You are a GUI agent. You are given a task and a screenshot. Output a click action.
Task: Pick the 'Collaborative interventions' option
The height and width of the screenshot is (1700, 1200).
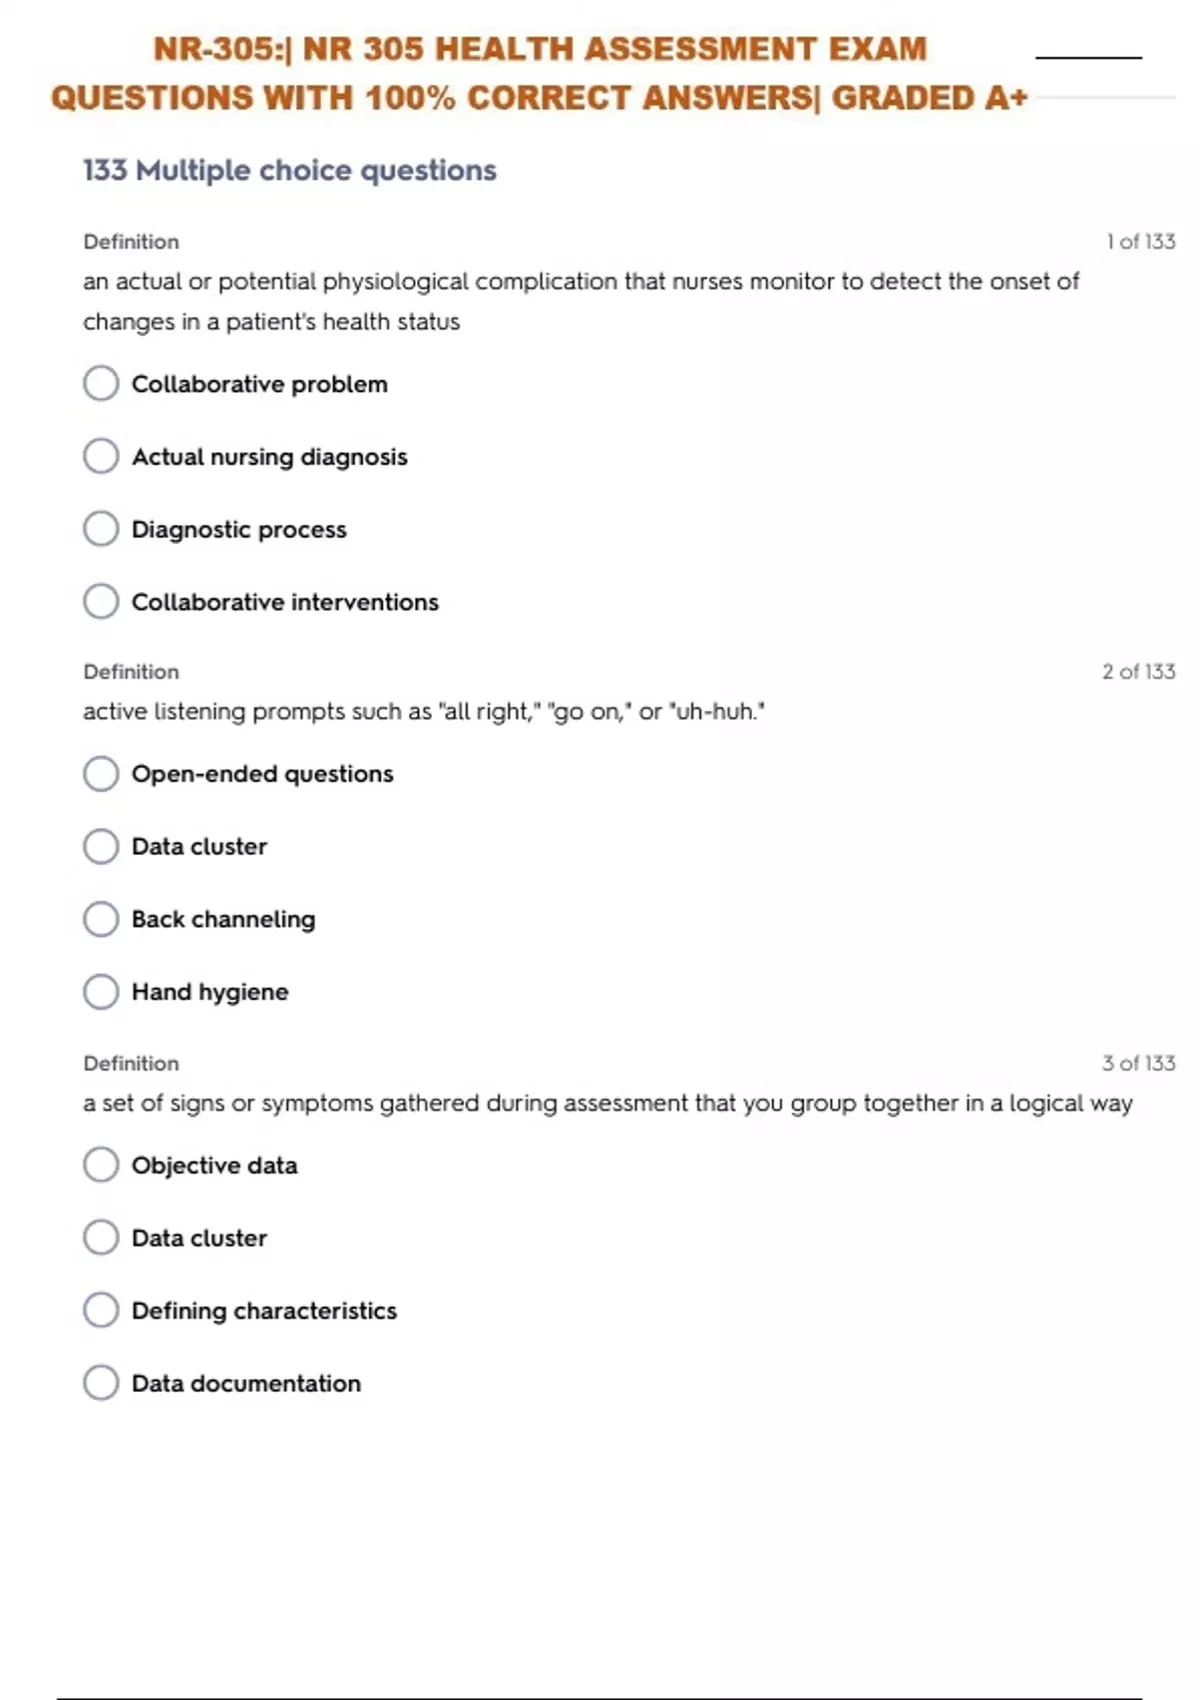click(x=101, y=601)
